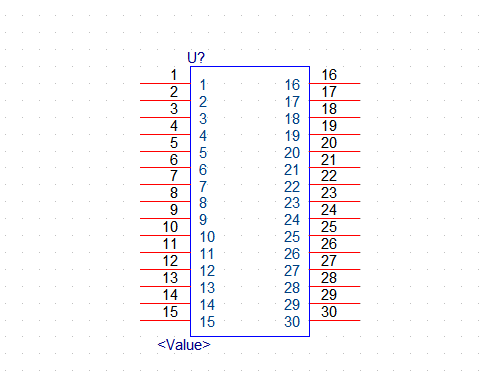
Task: Select the <Value> text label
Action: click(184, 345)
